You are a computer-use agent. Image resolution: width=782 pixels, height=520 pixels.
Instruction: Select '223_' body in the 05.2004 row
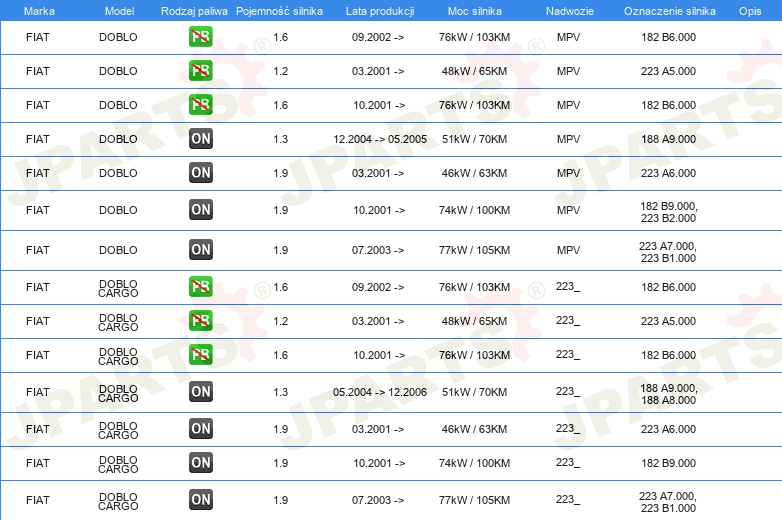tap(568, 392)
